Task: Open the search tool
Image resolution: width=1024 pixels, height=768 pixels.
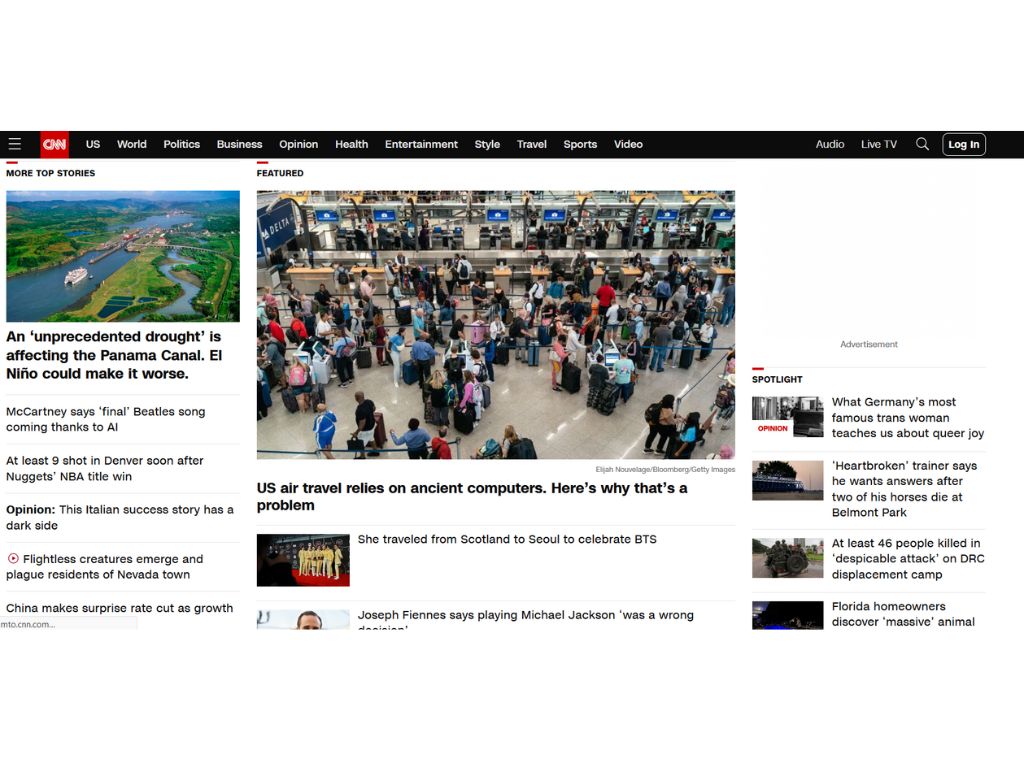Action: click(x=922, y=144)
